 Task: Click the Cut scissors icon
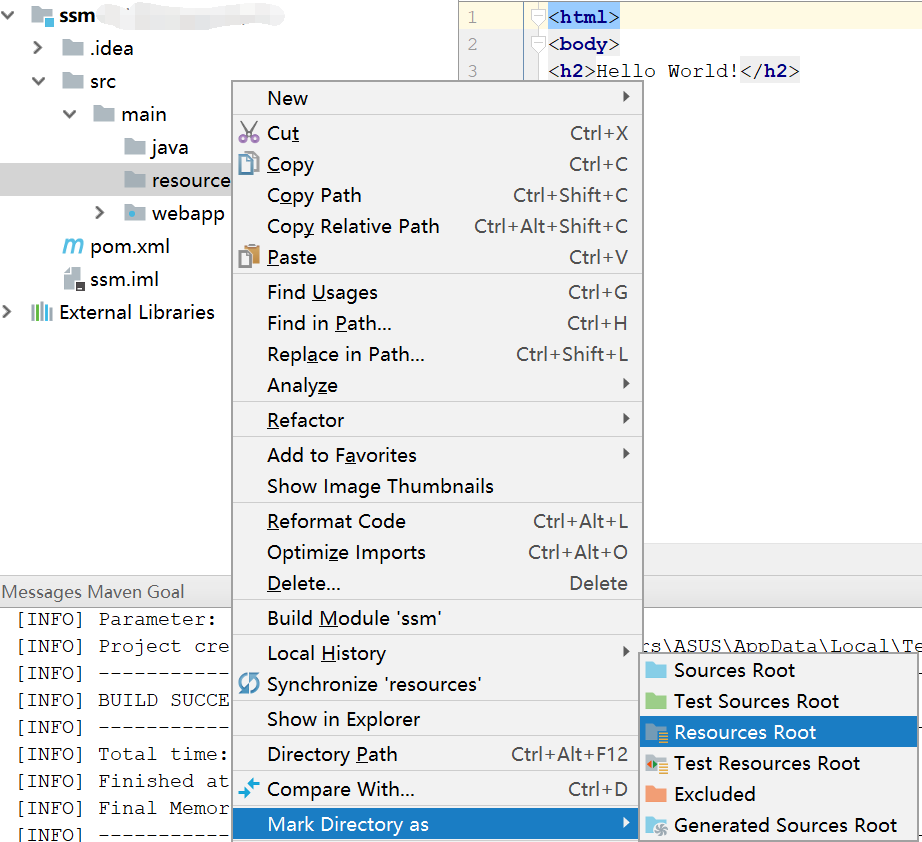point(249,133)
